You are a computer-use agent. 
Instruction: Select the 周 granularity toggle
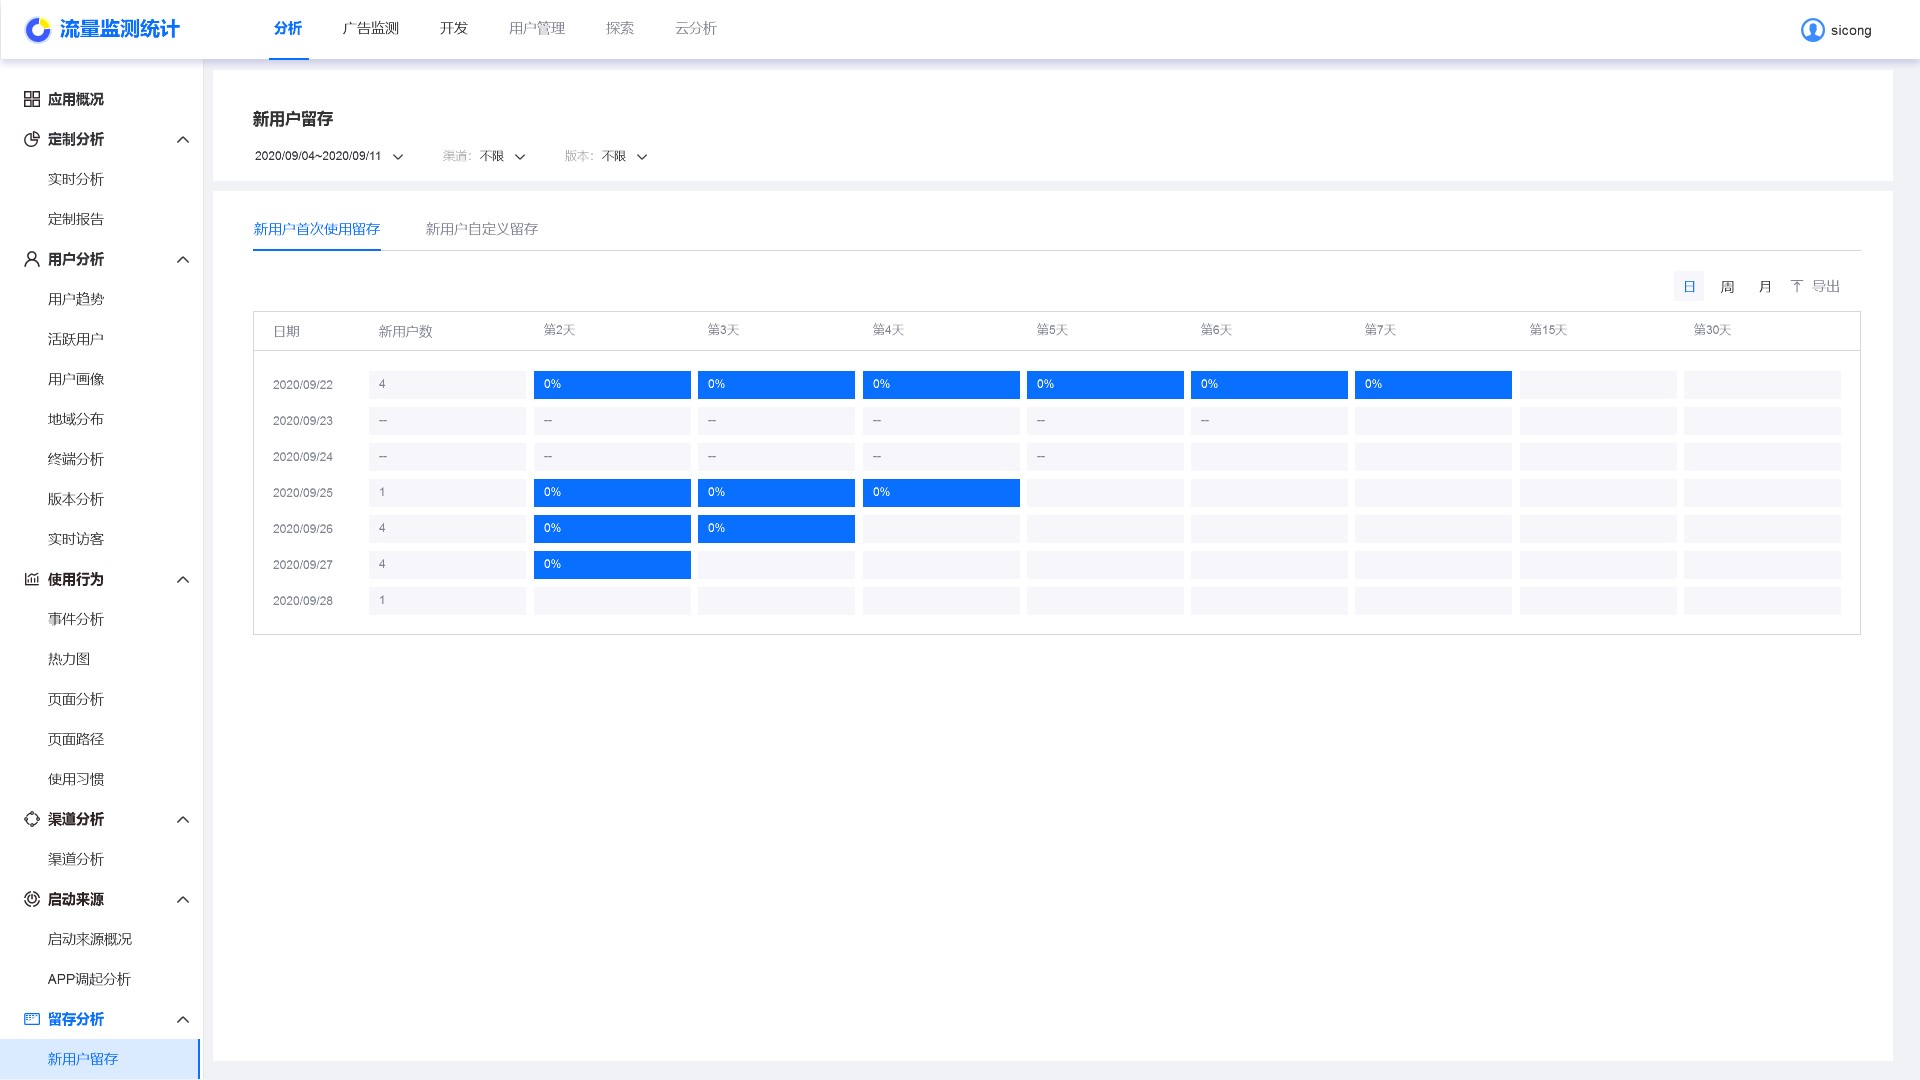(1727, 286)
